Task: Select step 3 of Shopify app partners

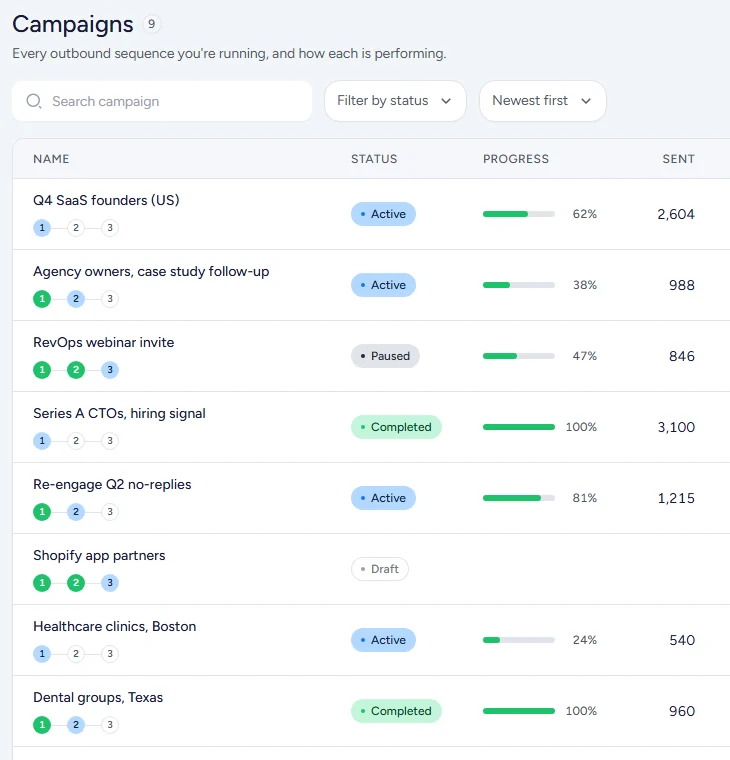Action: (110, 583)
